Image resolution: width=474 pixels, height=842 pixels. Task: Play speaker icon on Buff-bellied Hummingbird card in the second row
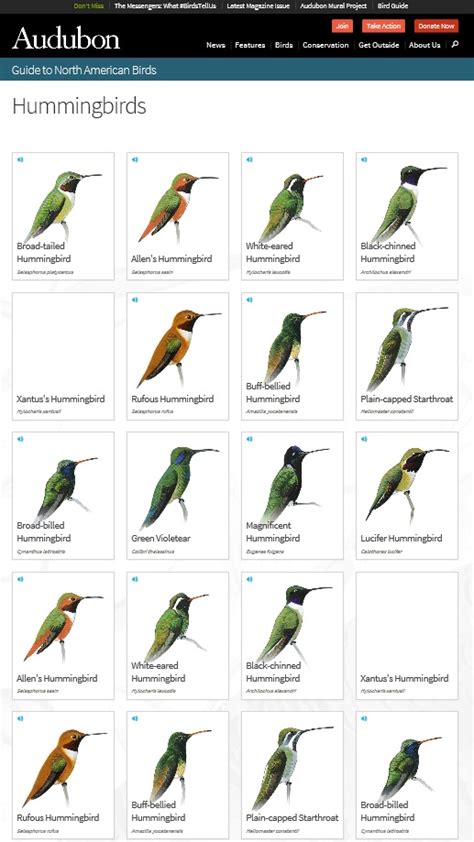tap(250, 299)
